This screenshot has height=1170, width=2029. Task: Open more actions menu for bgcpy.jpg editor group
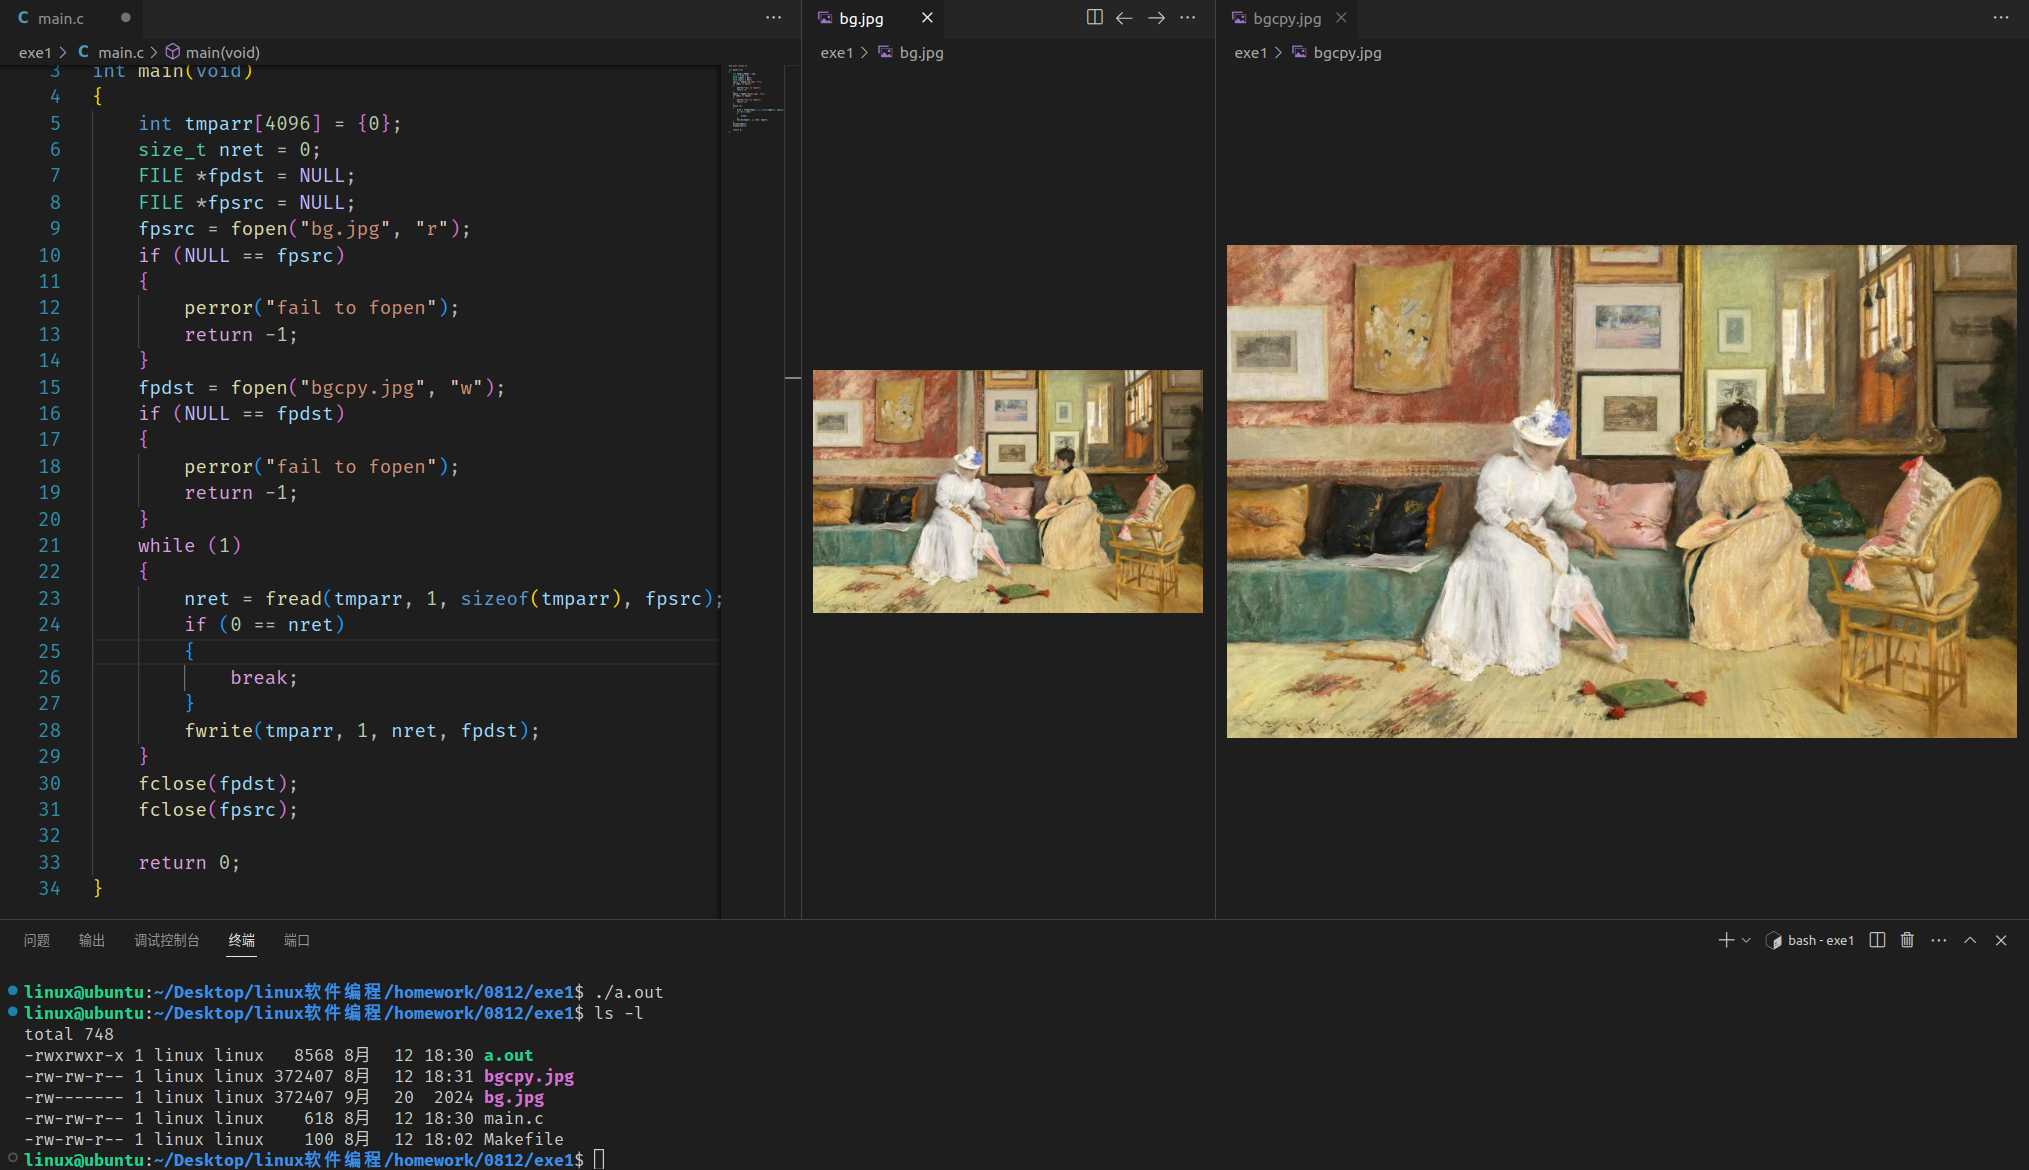2000,17
